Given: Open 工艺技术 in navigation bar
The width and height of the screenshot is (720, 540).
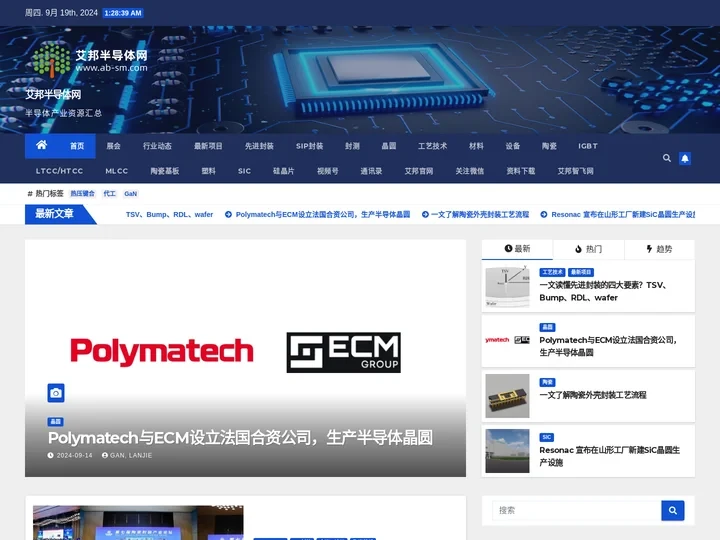Looking at the screenshot, I should tap(432, 146).
